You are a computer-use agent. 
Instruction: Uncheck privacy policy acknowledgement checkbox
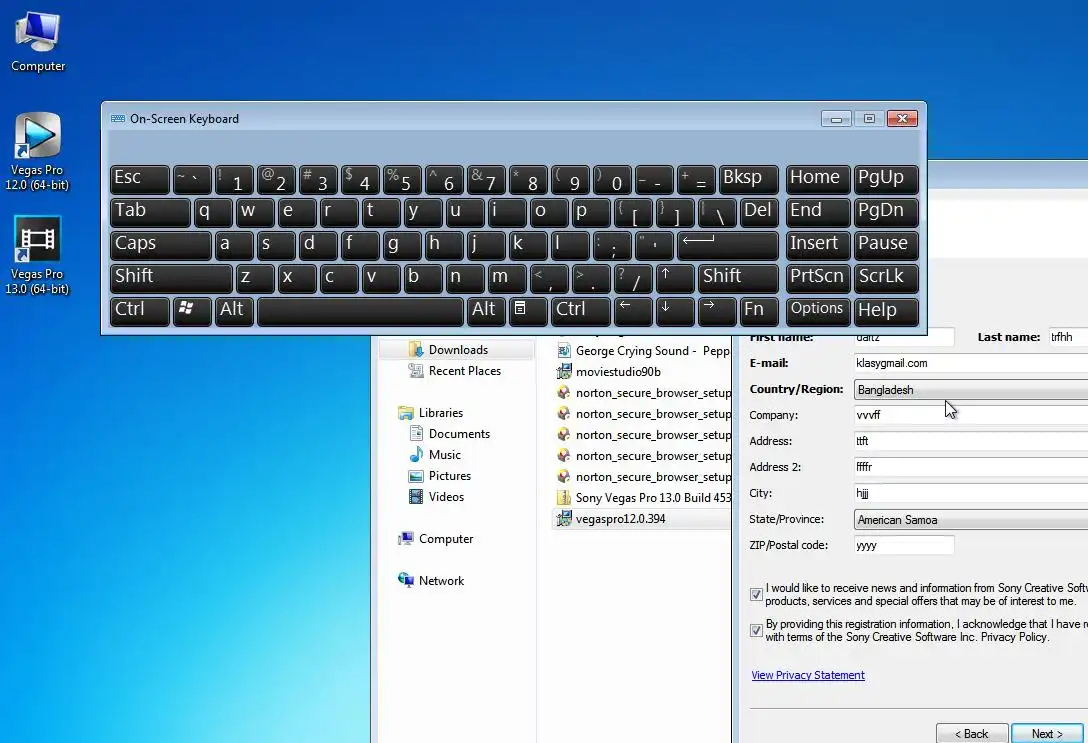(x=756, y=631)
